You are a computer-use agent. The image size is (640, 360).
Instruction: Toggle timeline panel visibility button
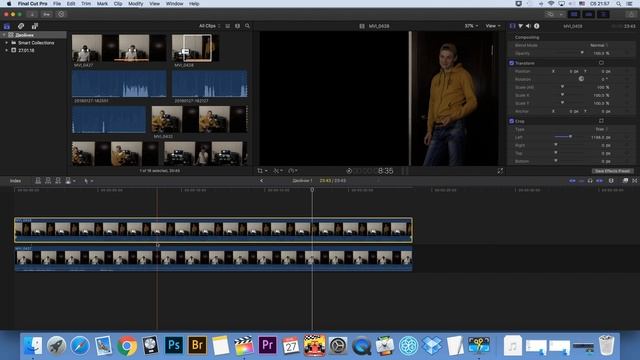pyautogui.click(x=589, y=14)
